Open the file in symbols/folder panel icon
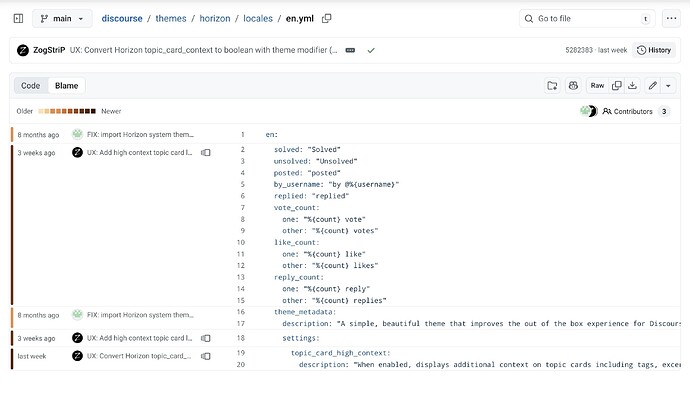The width and height of the screenshot is (690, 393). (552, 86)
